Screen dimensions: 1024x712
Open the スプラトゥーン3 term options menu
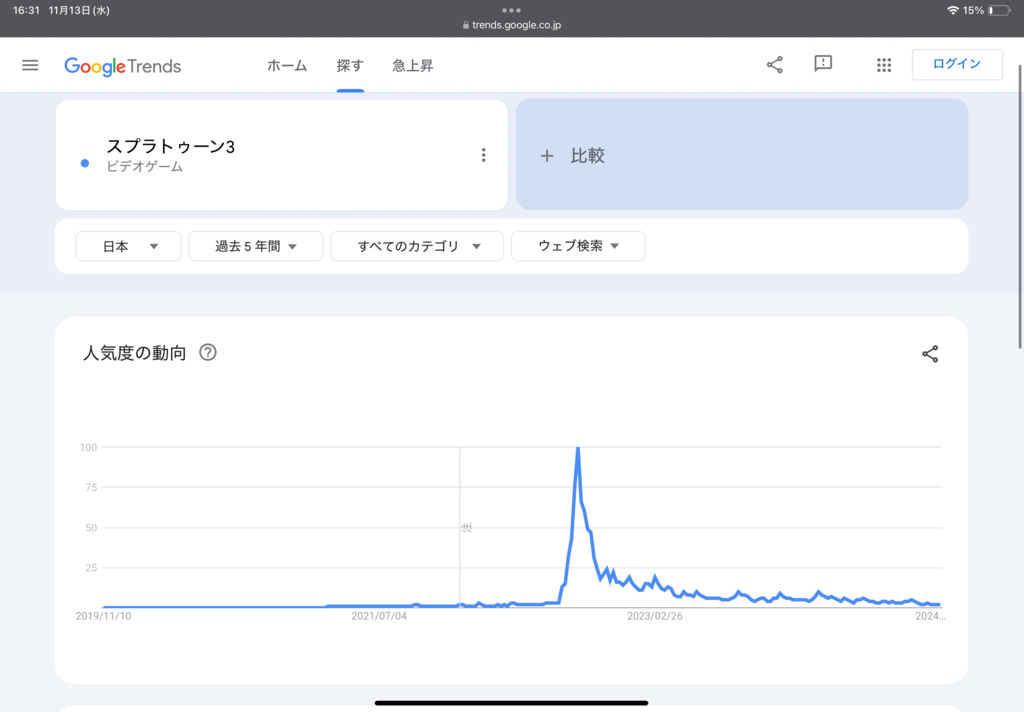483,155
